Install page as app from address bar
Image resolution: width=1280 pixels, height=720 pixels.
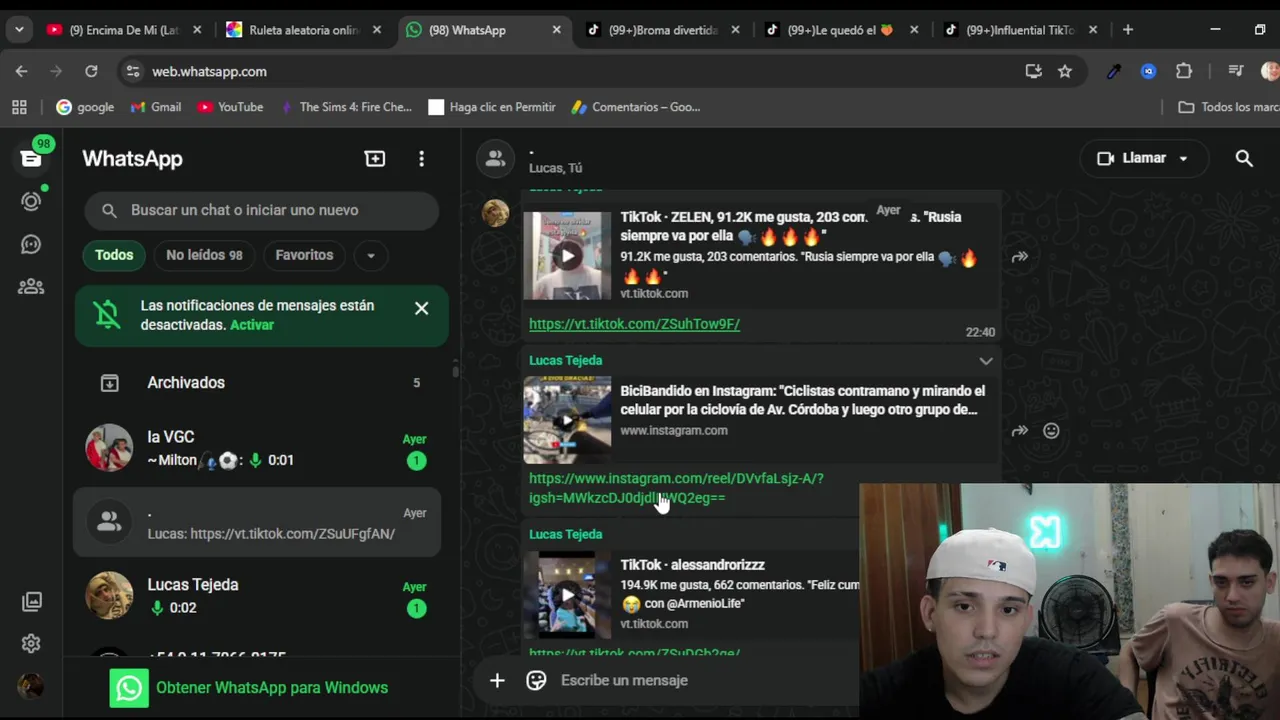[1033, 71]
